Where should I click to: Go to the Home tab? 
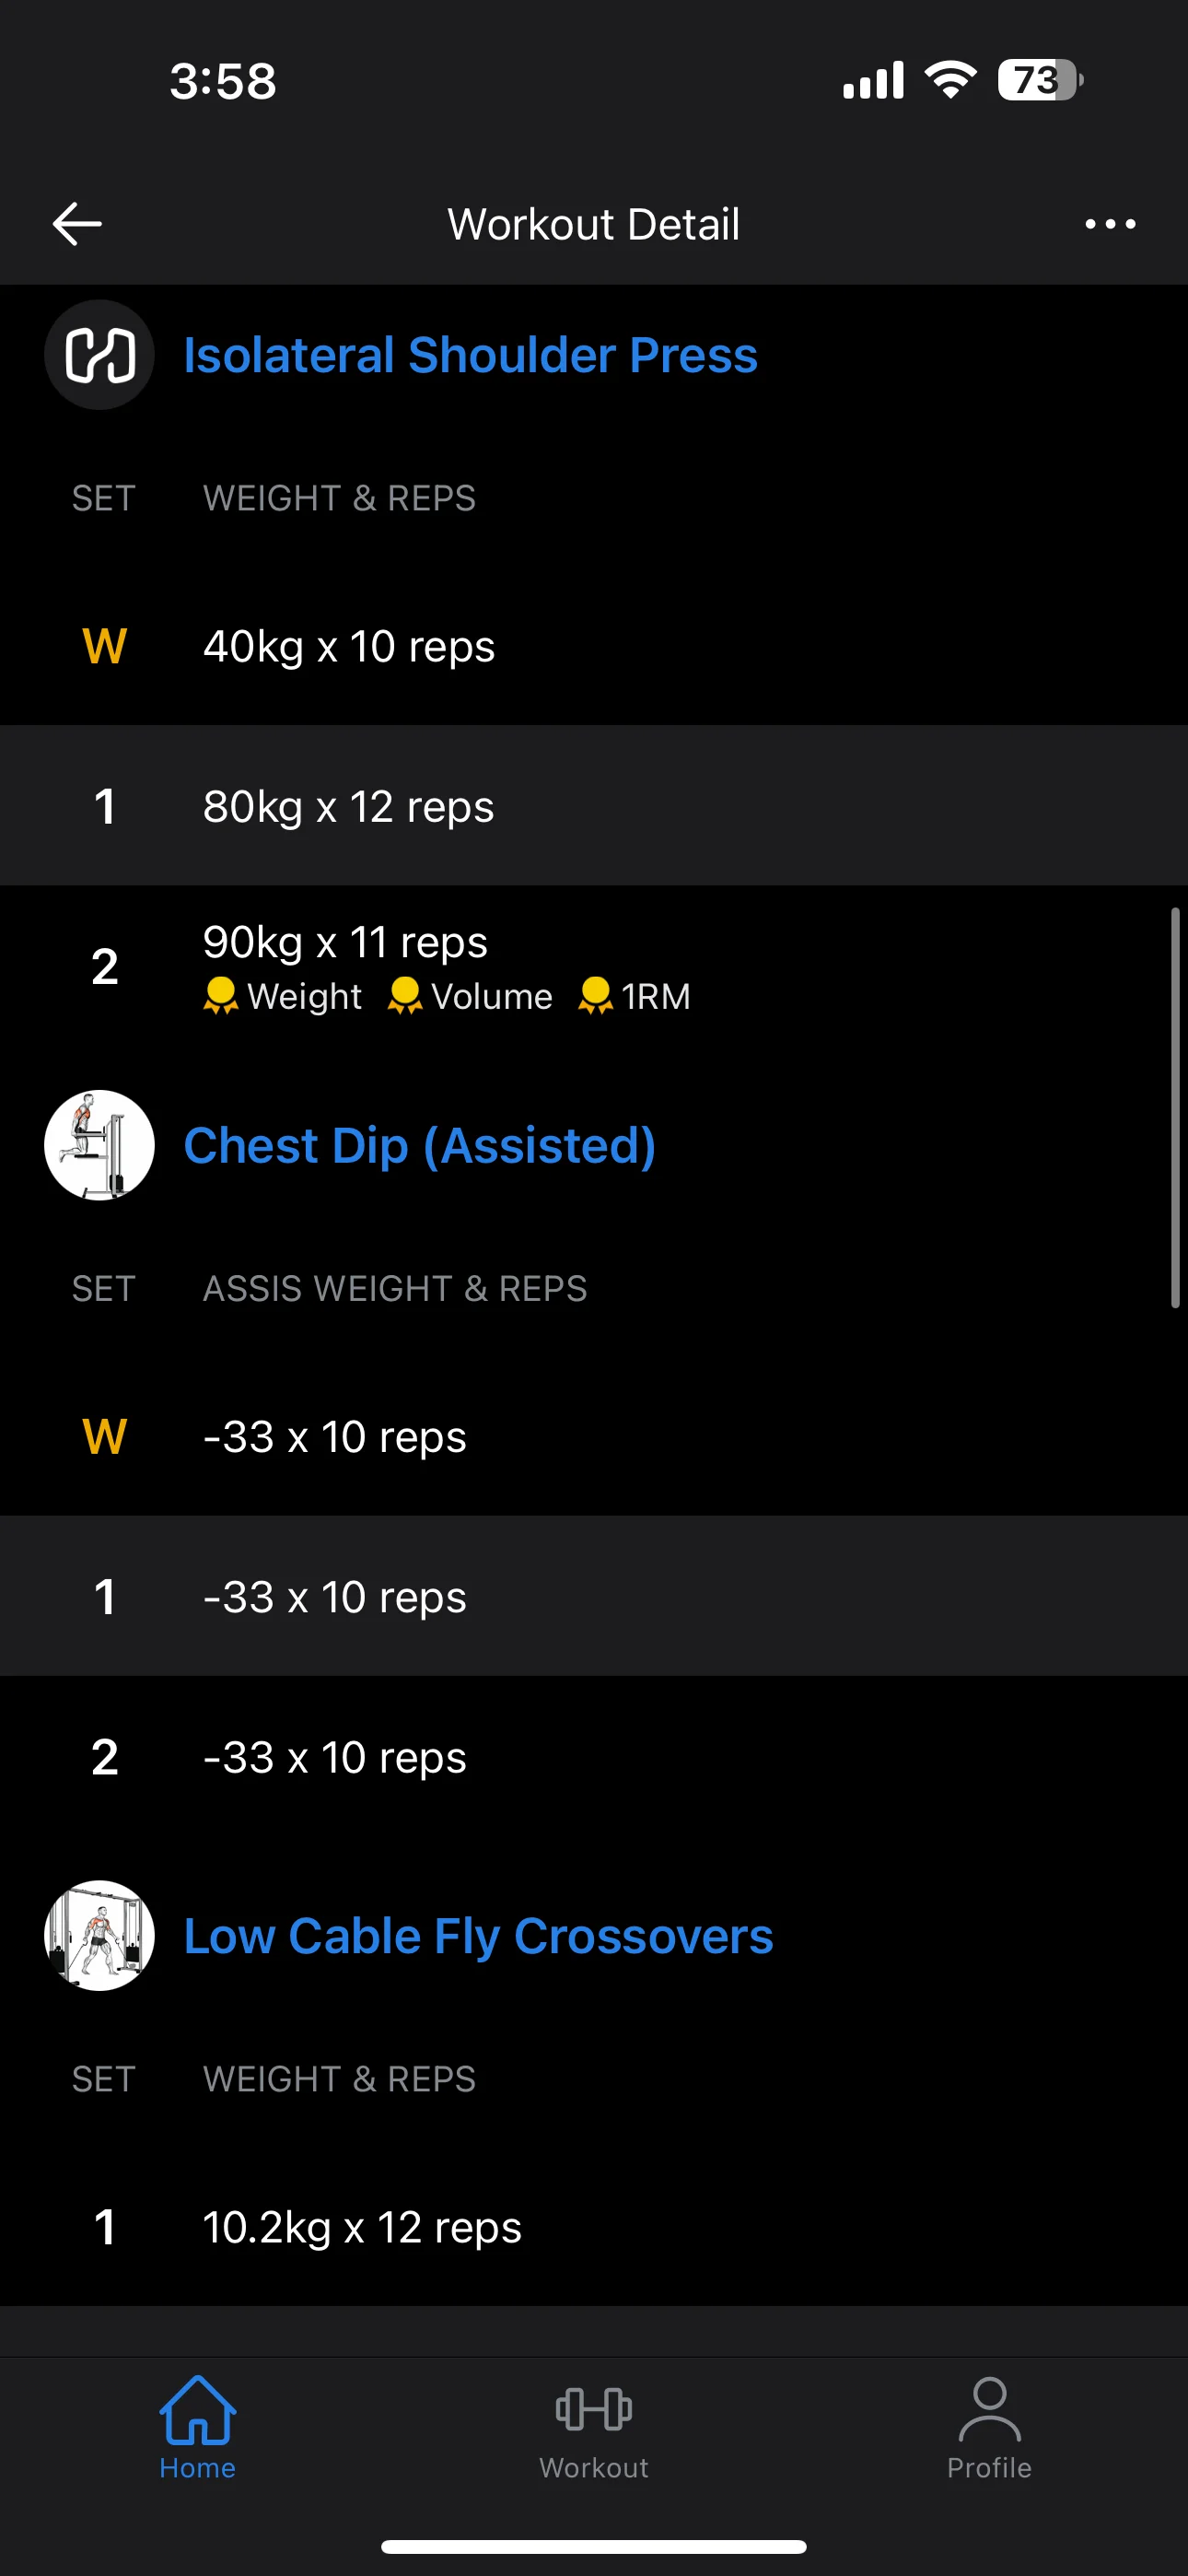pyautogui.click(x=197, y=2427)
